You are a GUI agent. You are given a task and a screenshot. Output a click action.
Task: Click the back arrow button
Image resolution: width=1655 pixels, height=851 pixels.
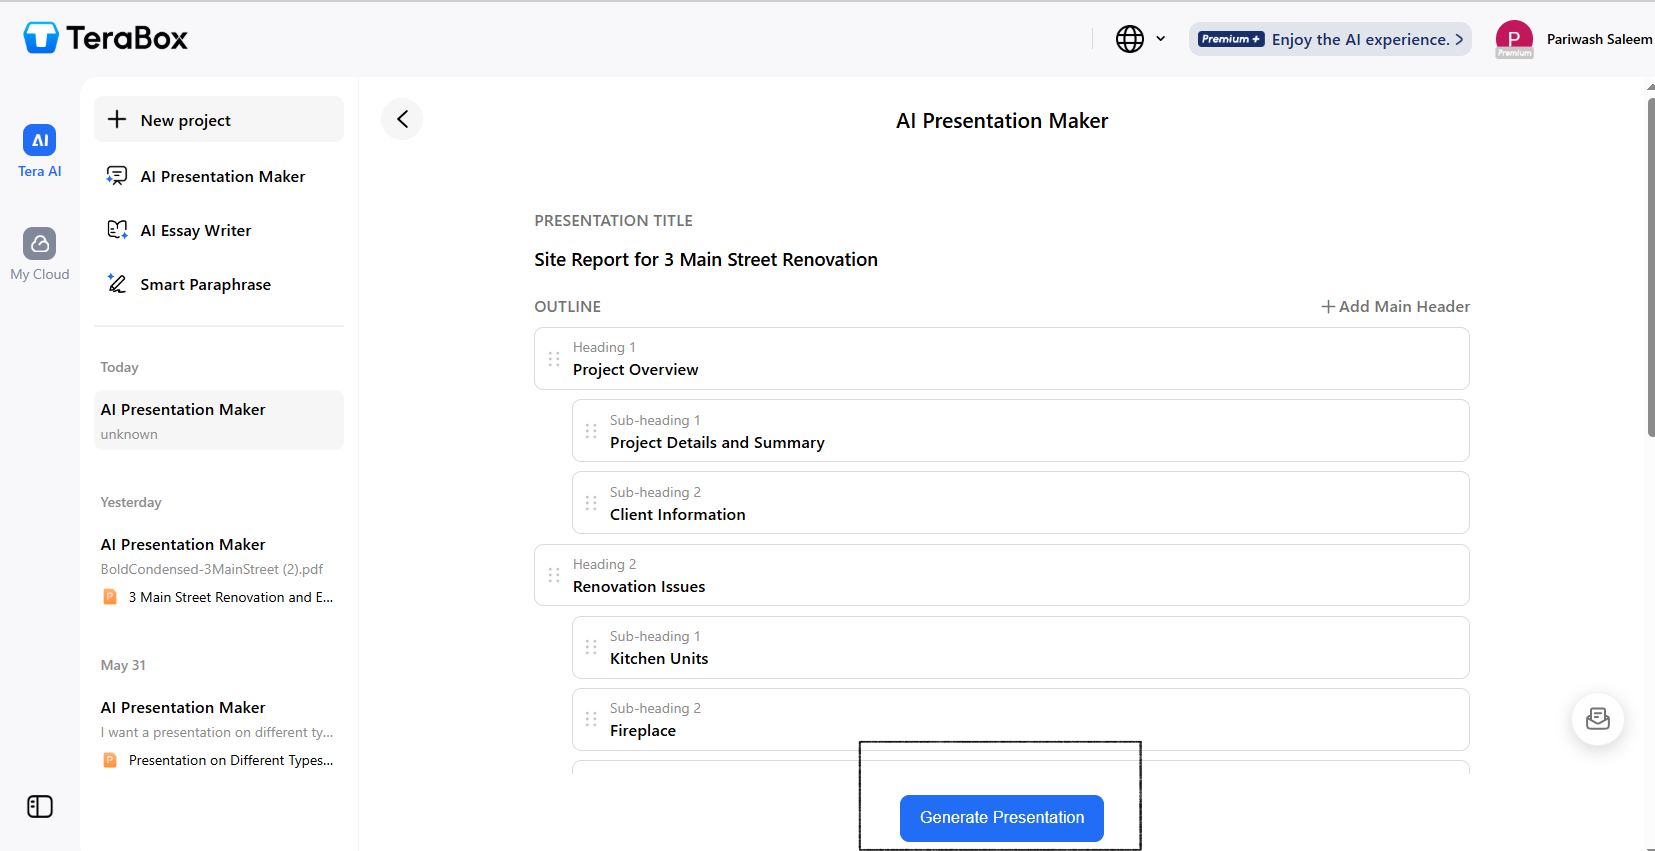[x=402, y=120]
